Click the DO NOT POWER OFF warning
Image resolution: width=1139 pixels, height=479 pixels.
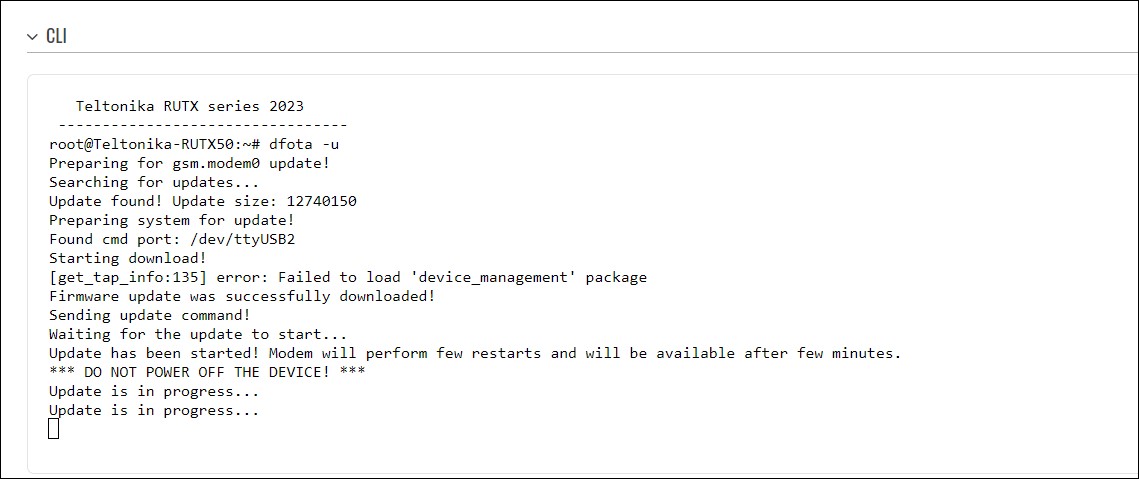click(x=207, y=372)
